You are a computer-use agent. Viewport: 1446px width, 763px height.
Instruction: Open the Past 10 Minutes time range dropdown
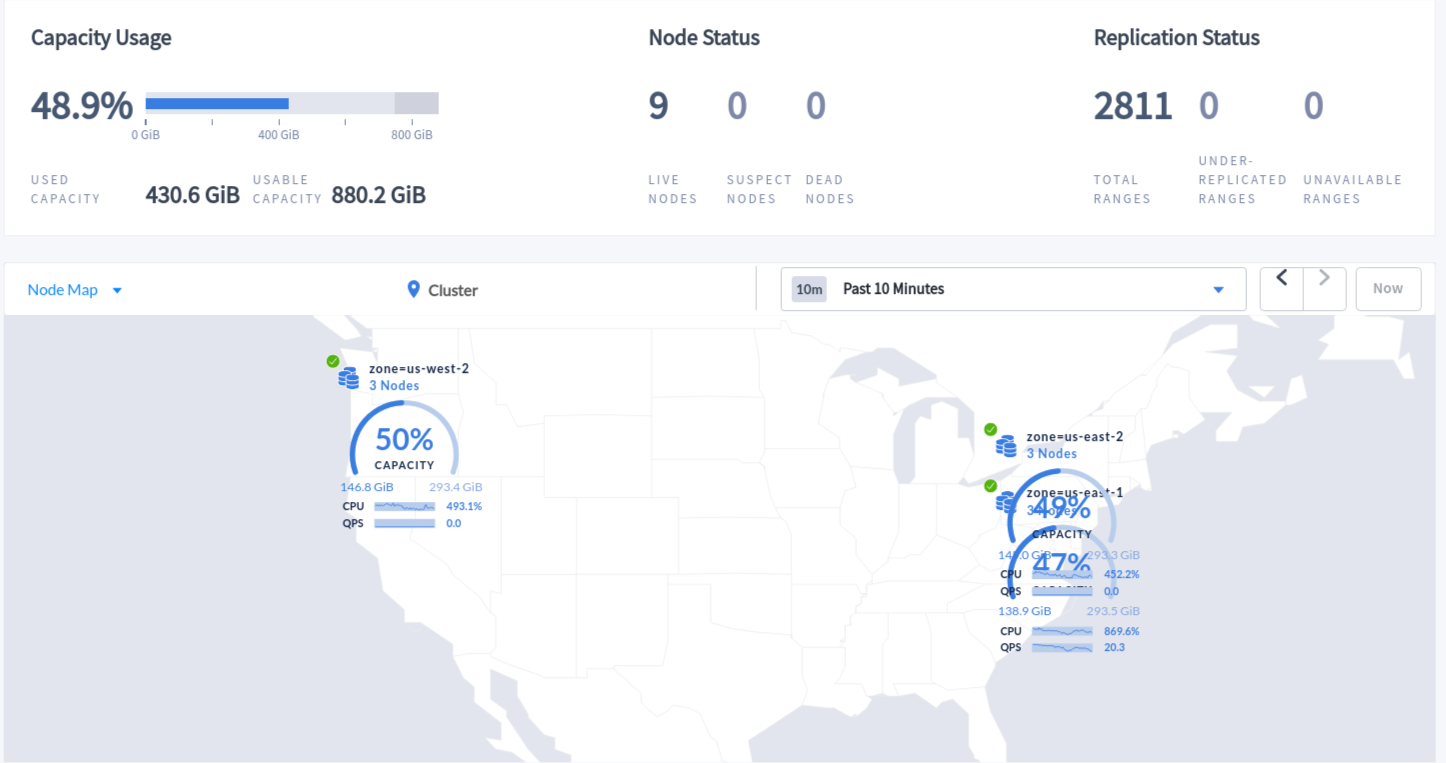1218,289
